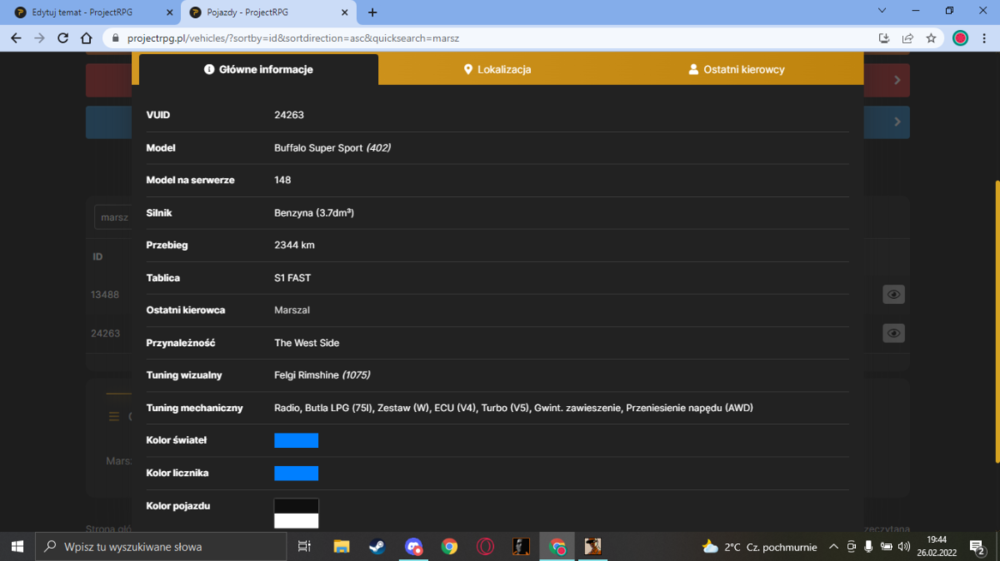The width and height of the screenshot is (1000, 561).
Task: Go forward in browser history
Action: coord(40,38)
